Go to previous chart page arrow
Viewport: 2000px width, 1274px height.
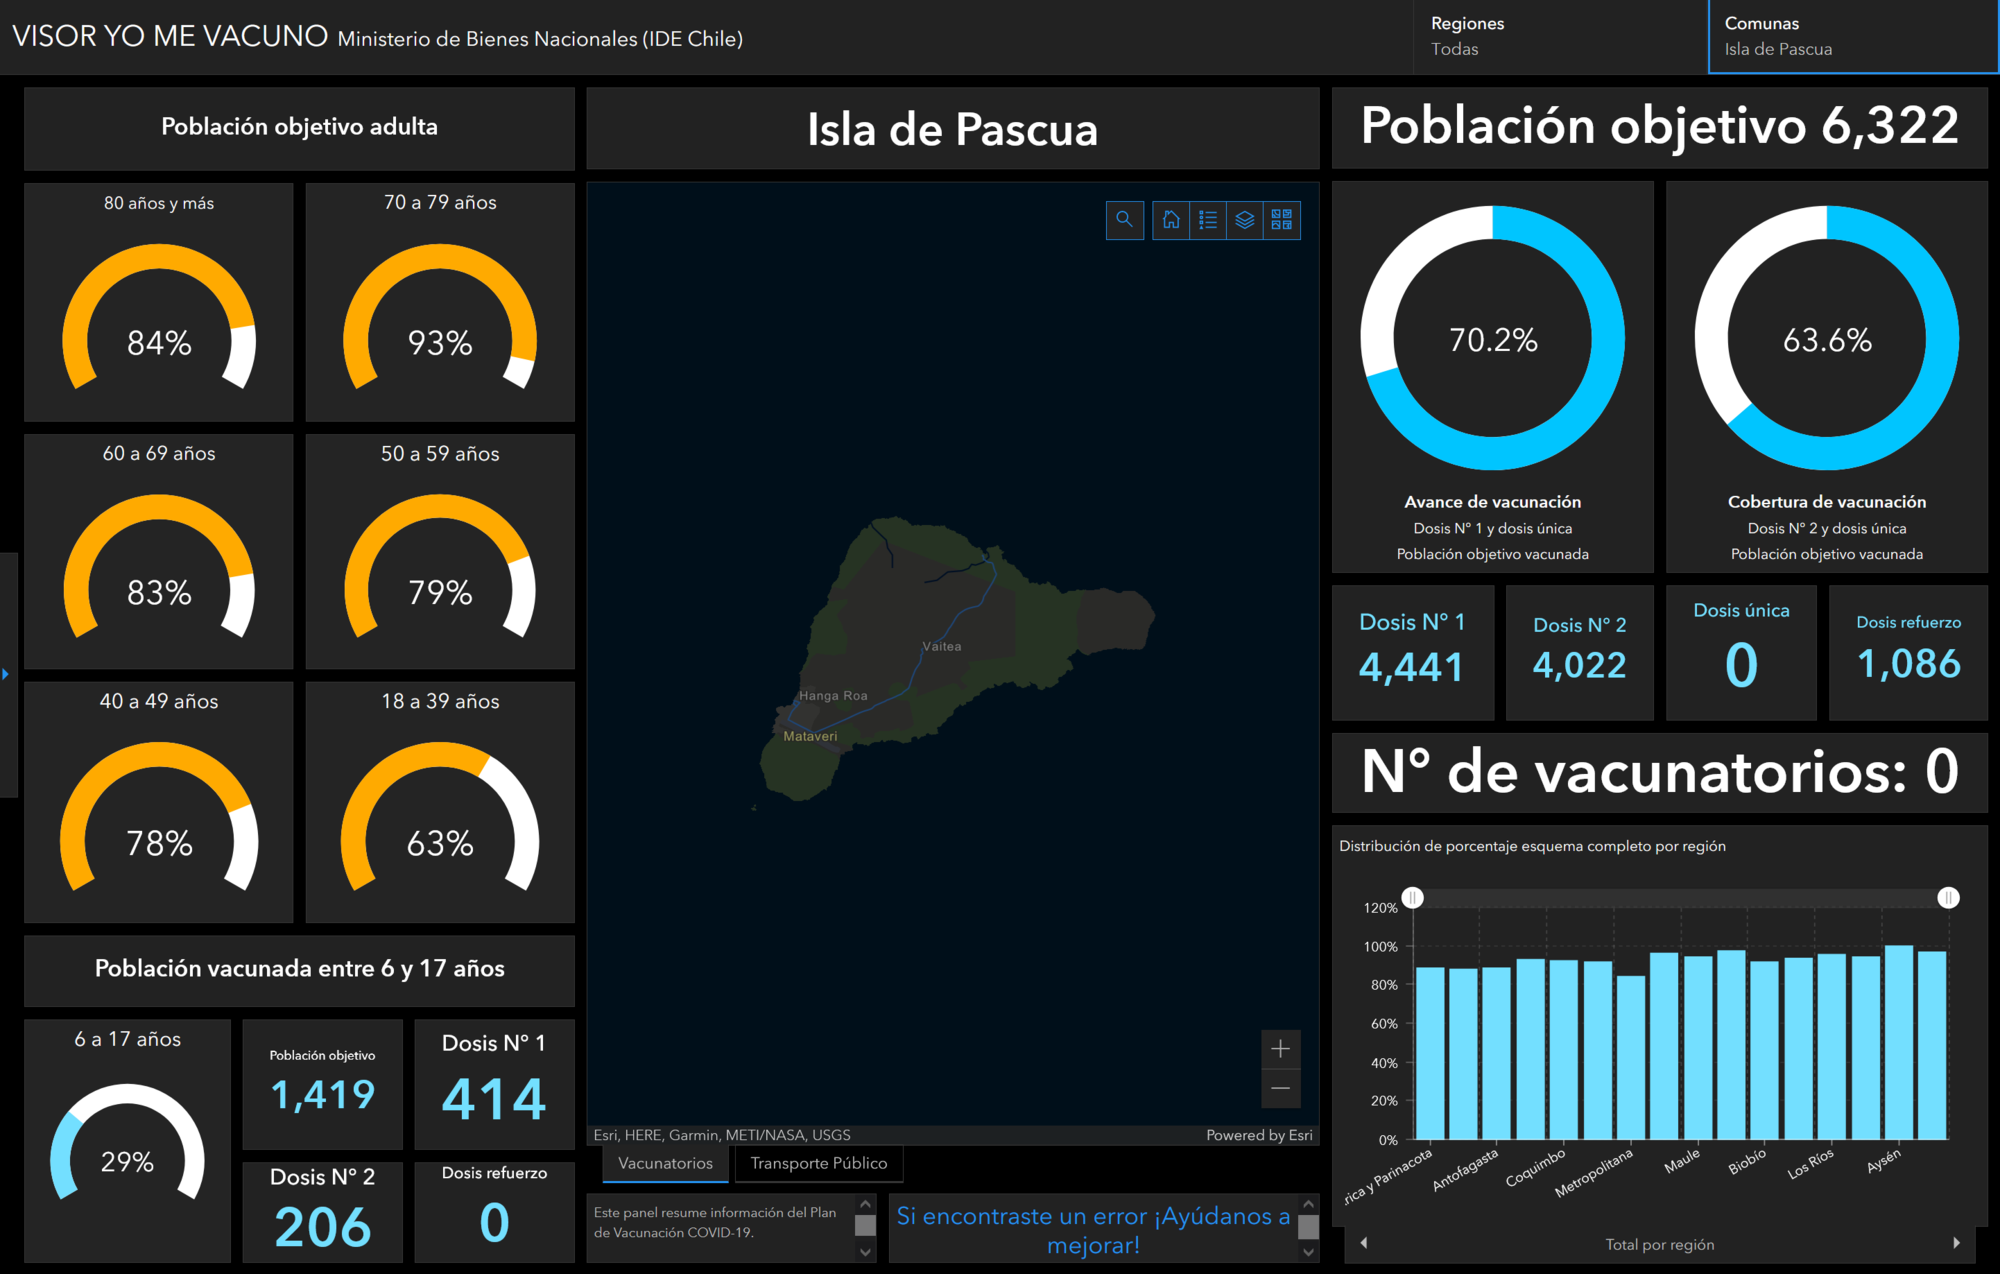[x=1364, y=1243]
